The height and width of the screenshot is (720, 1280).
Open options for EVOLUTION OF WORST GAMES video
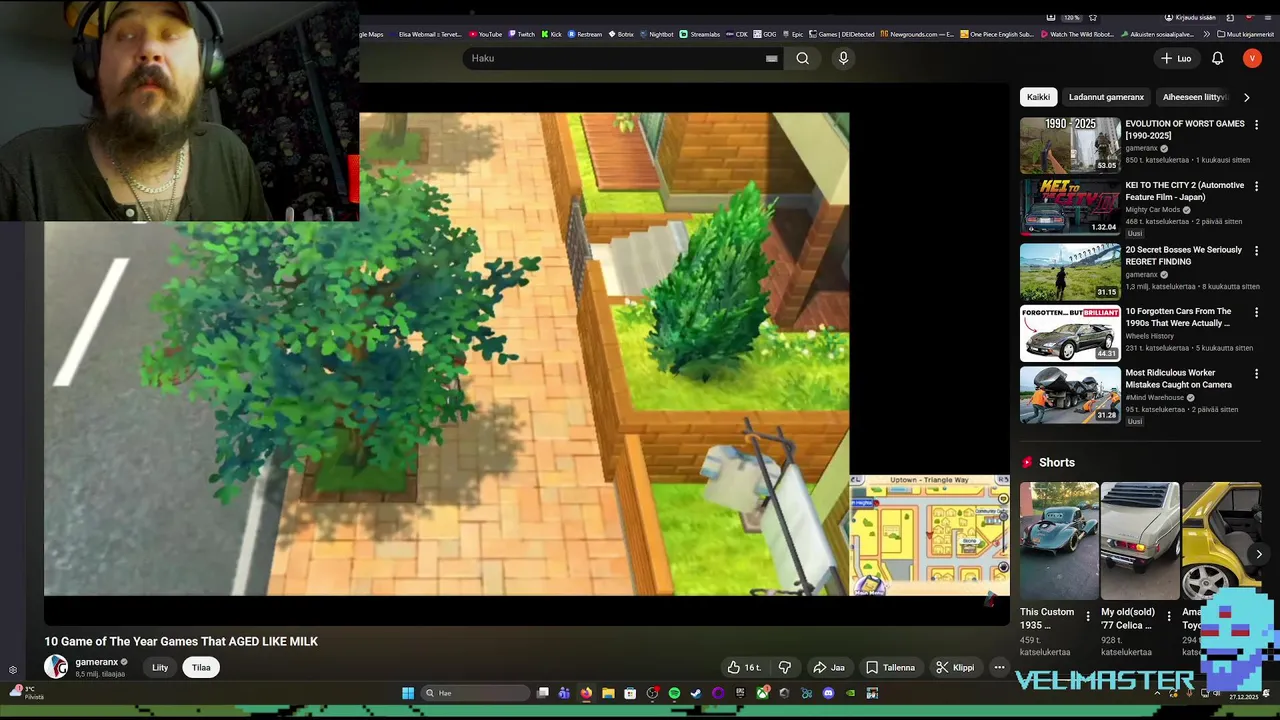coord(1257,125)
